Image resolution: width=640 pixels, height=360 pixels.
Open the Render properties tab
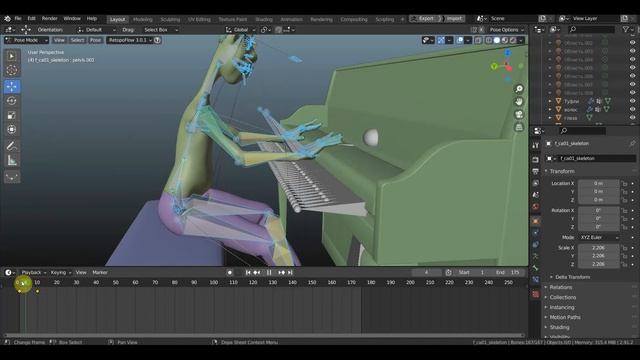point(536,160)
